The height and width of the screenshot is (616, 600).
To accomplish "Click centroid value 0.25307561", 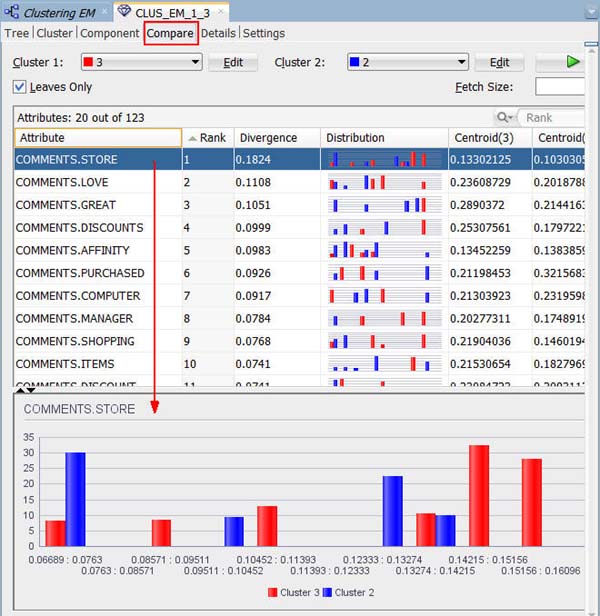I will [x=480, y=228].
